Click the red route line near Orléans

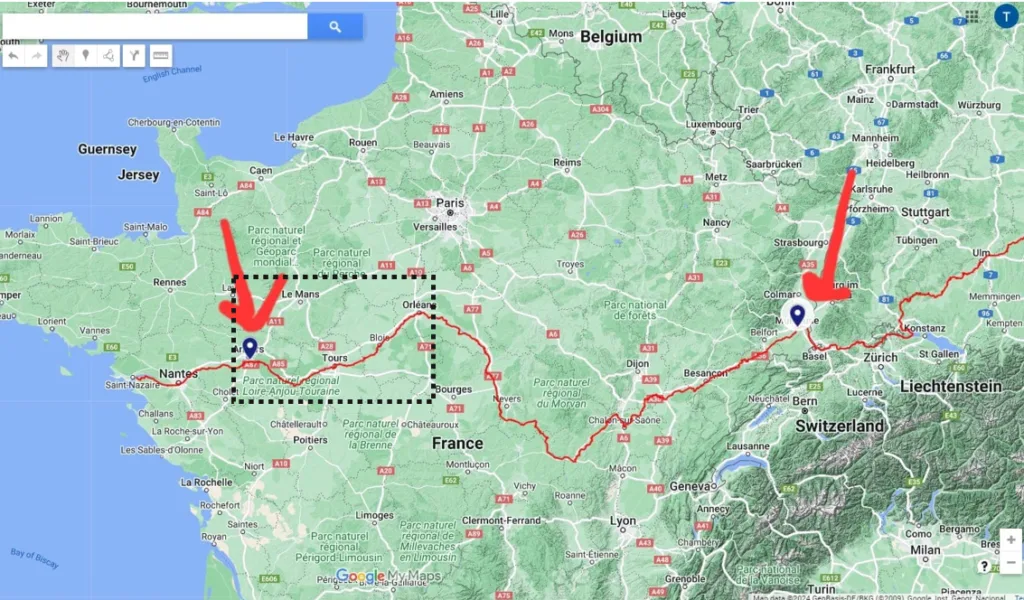[418, 313]
